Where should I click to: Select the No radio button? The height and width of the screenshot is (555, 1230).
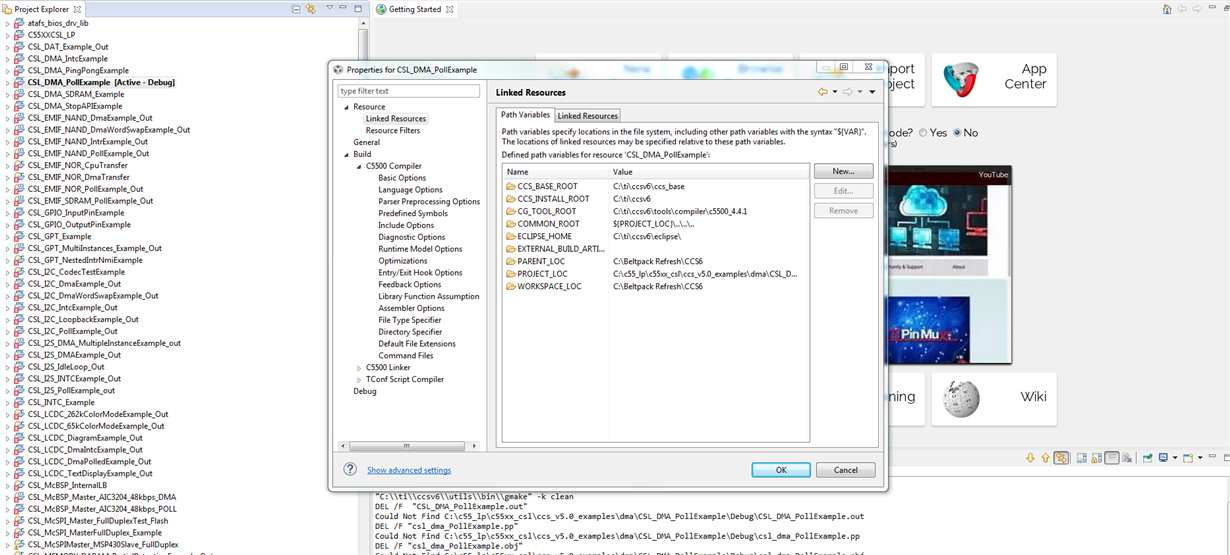(958, 132)
